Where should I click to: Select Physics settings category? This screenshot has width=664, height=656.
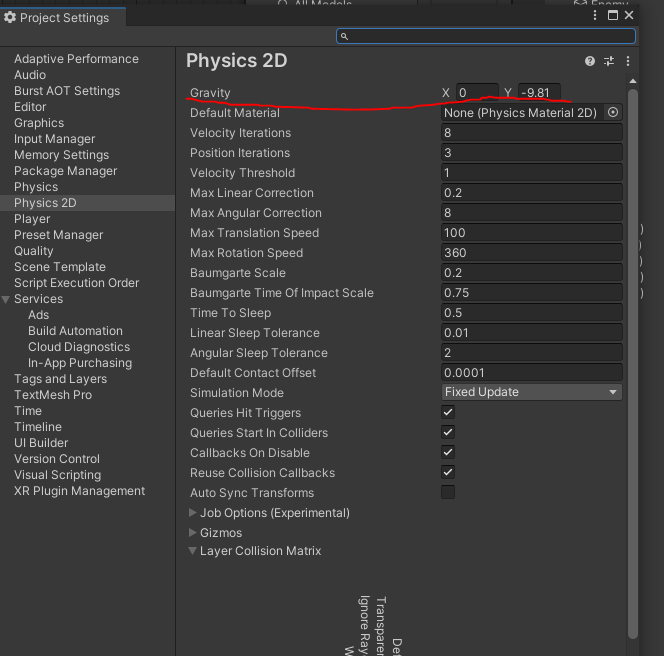[36, 187]
